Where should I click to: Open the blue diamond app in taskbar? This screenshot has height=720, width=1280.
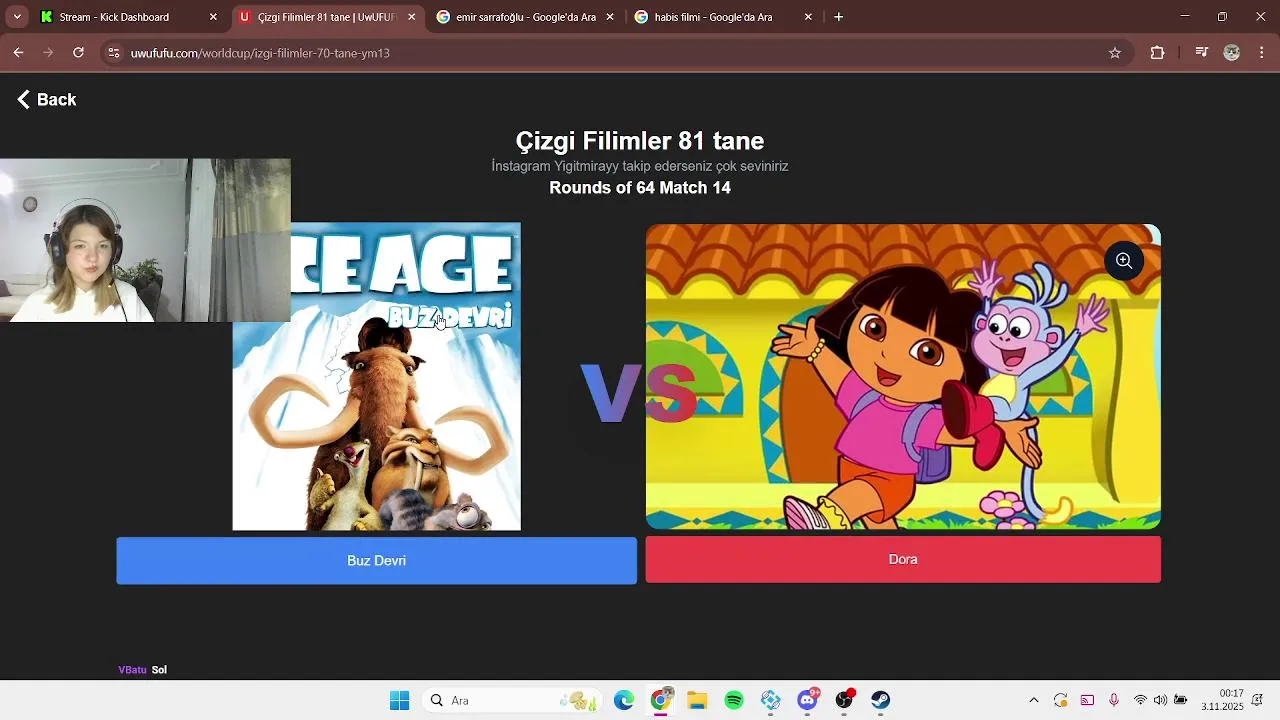(x=770, y=700)
